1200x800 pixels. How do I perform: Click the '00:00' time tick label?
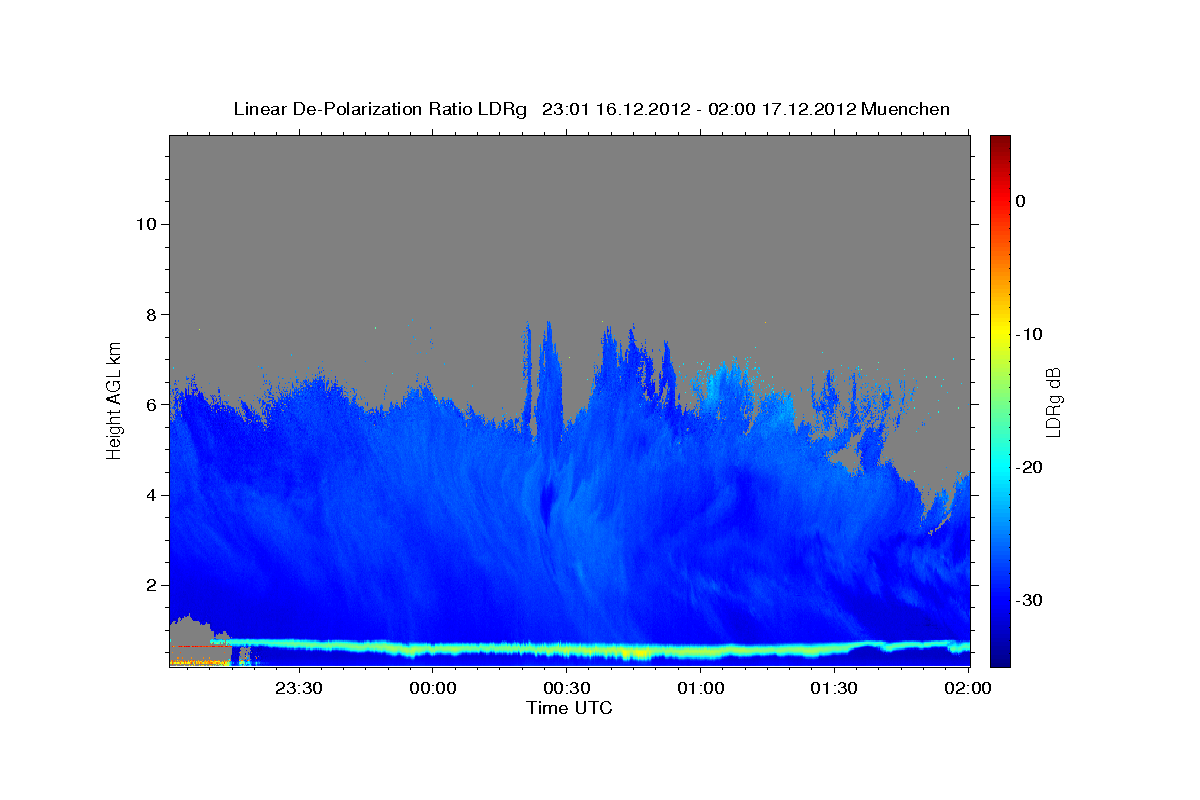coord(432,689)
